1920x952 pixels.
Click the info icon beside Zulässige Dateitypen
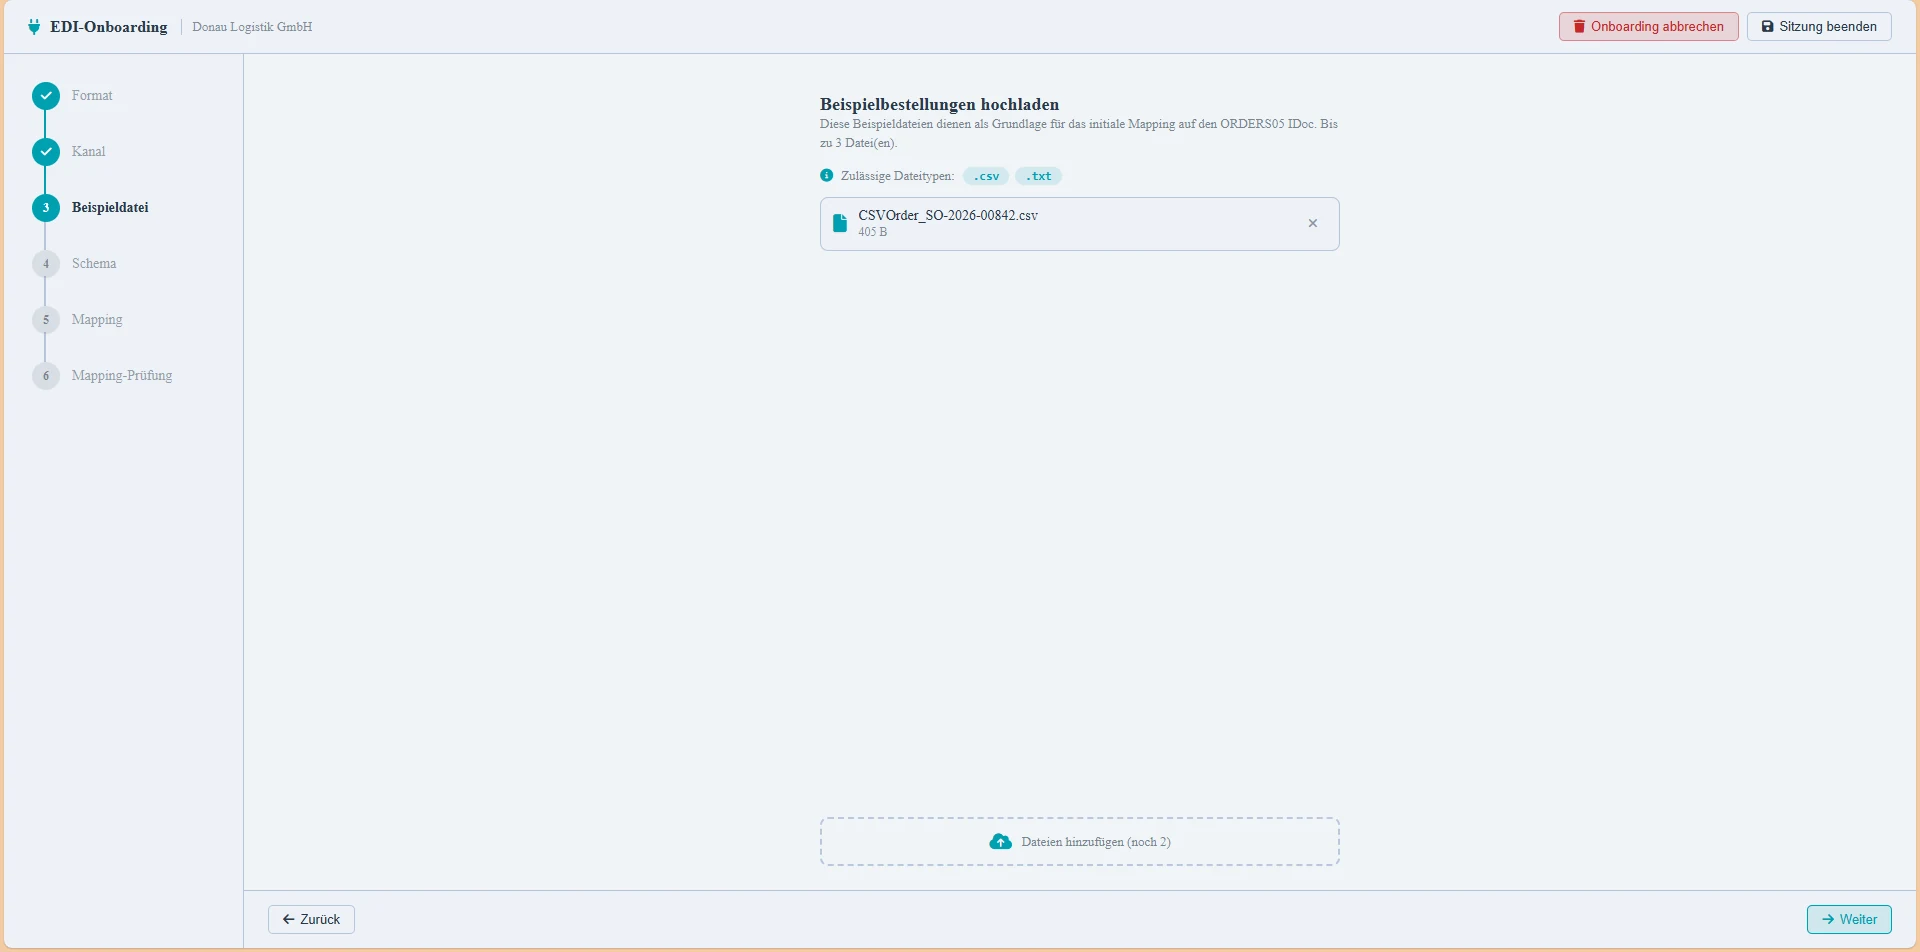(827, 176)
